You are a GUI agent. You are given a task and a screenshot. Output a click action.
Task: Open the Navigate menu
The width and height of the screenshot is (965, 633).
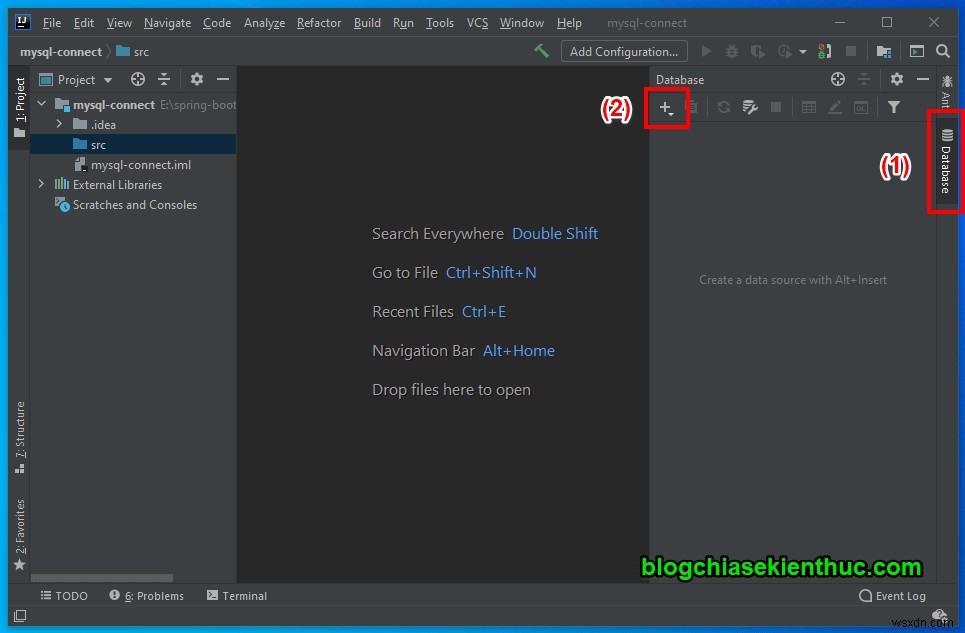pos(167,23)
